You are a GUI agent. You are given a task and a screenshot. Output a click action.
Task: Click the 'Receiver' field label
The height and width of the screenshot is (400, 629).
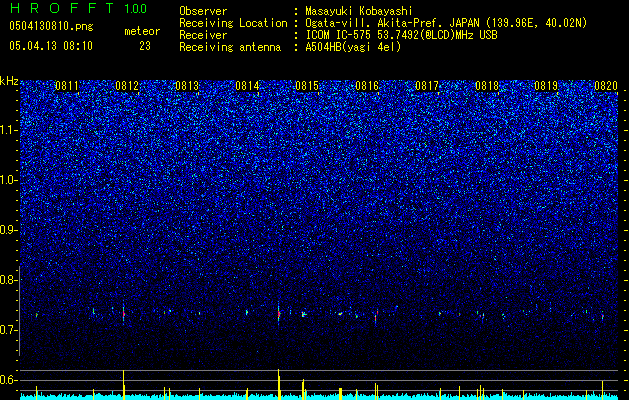(203, 35)
